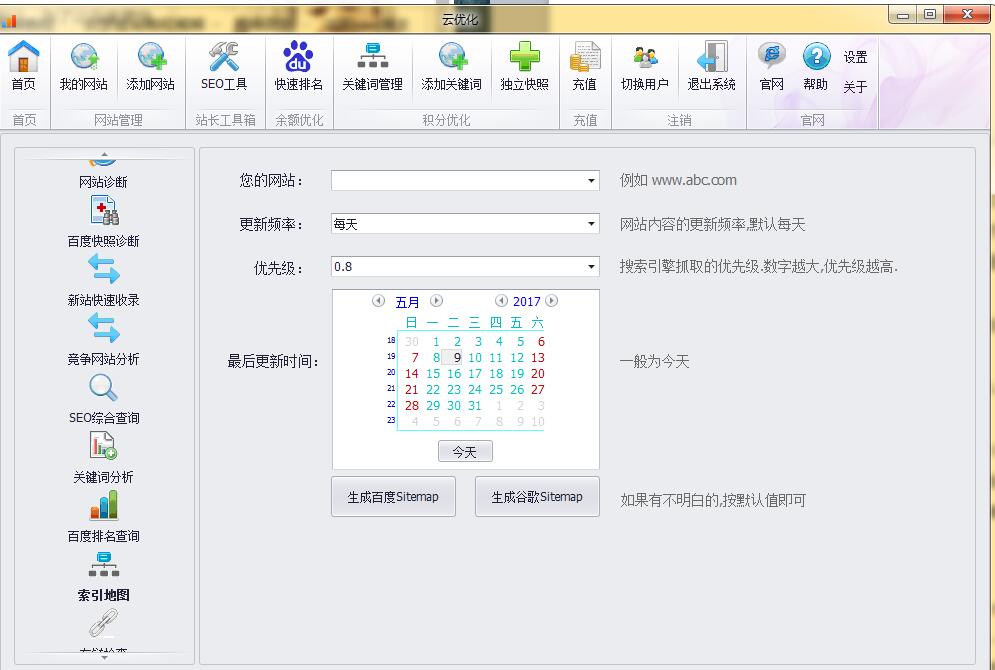Click the 独立快照 green plus icon
Image resolution: width=995 pixels, height=670 pixels.
point(524,58)
